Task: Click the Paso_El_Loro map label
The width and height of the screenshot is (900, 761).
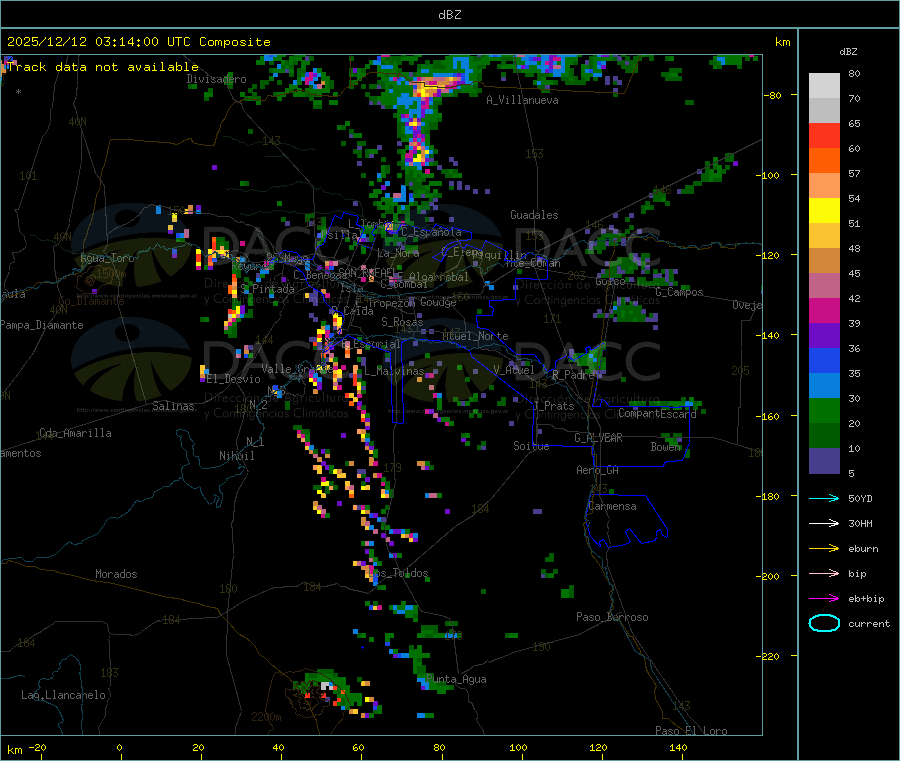Action: [692, 731]
